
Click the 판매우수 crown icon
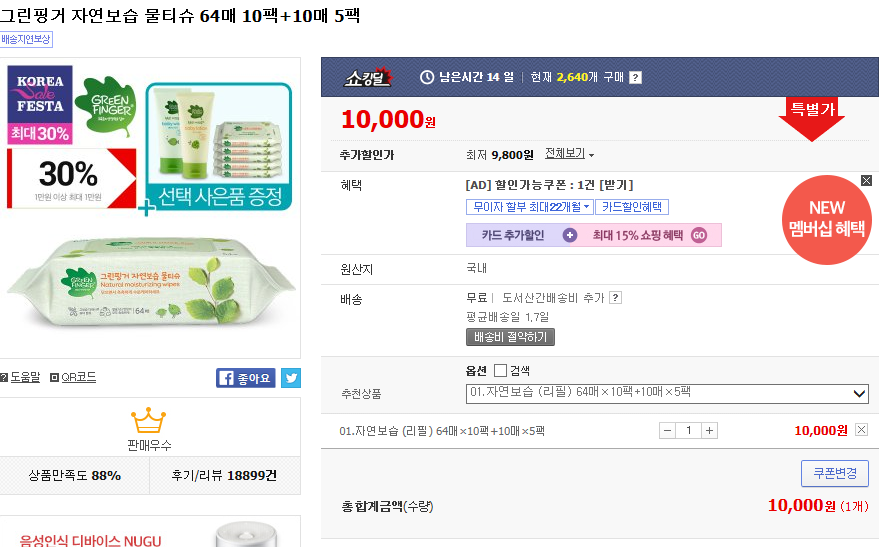tap(148, 420)
